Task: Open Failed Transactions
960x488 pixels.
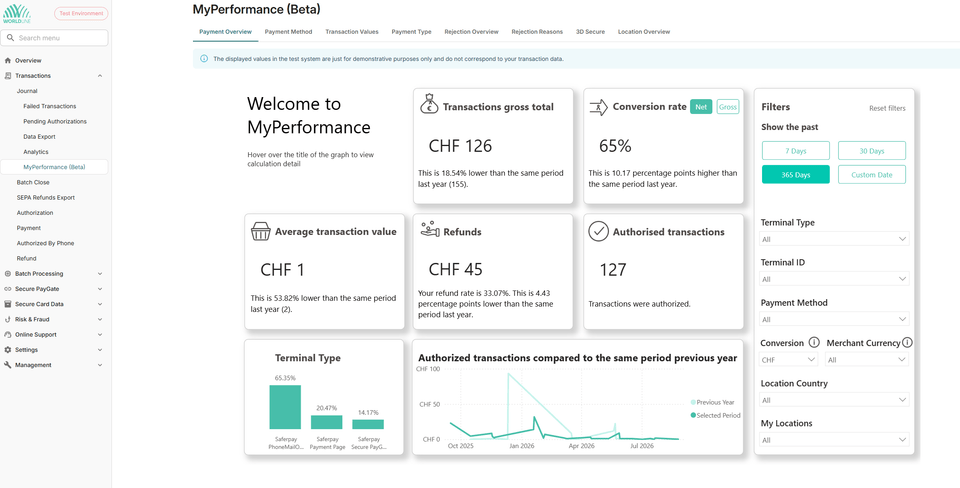Action: [x=50, y=107]
